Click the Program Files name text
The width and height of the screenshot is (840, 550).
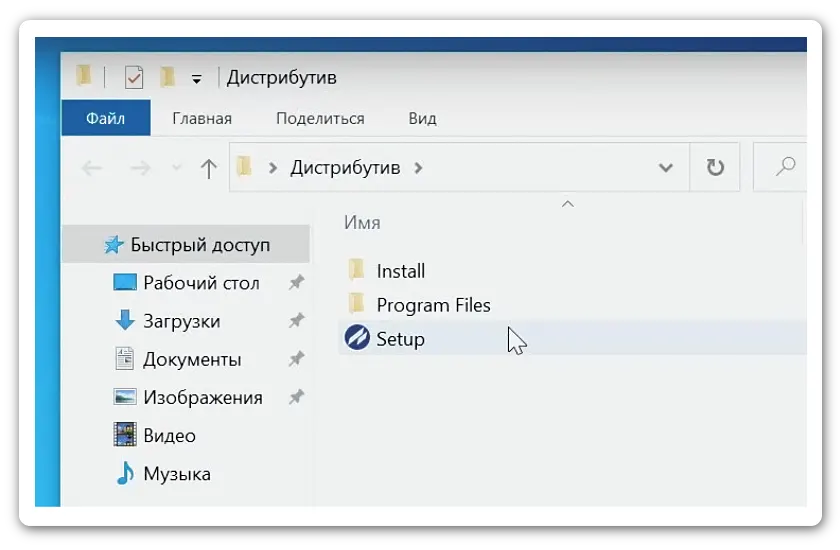pyautogui.click(x=433, y=305)
